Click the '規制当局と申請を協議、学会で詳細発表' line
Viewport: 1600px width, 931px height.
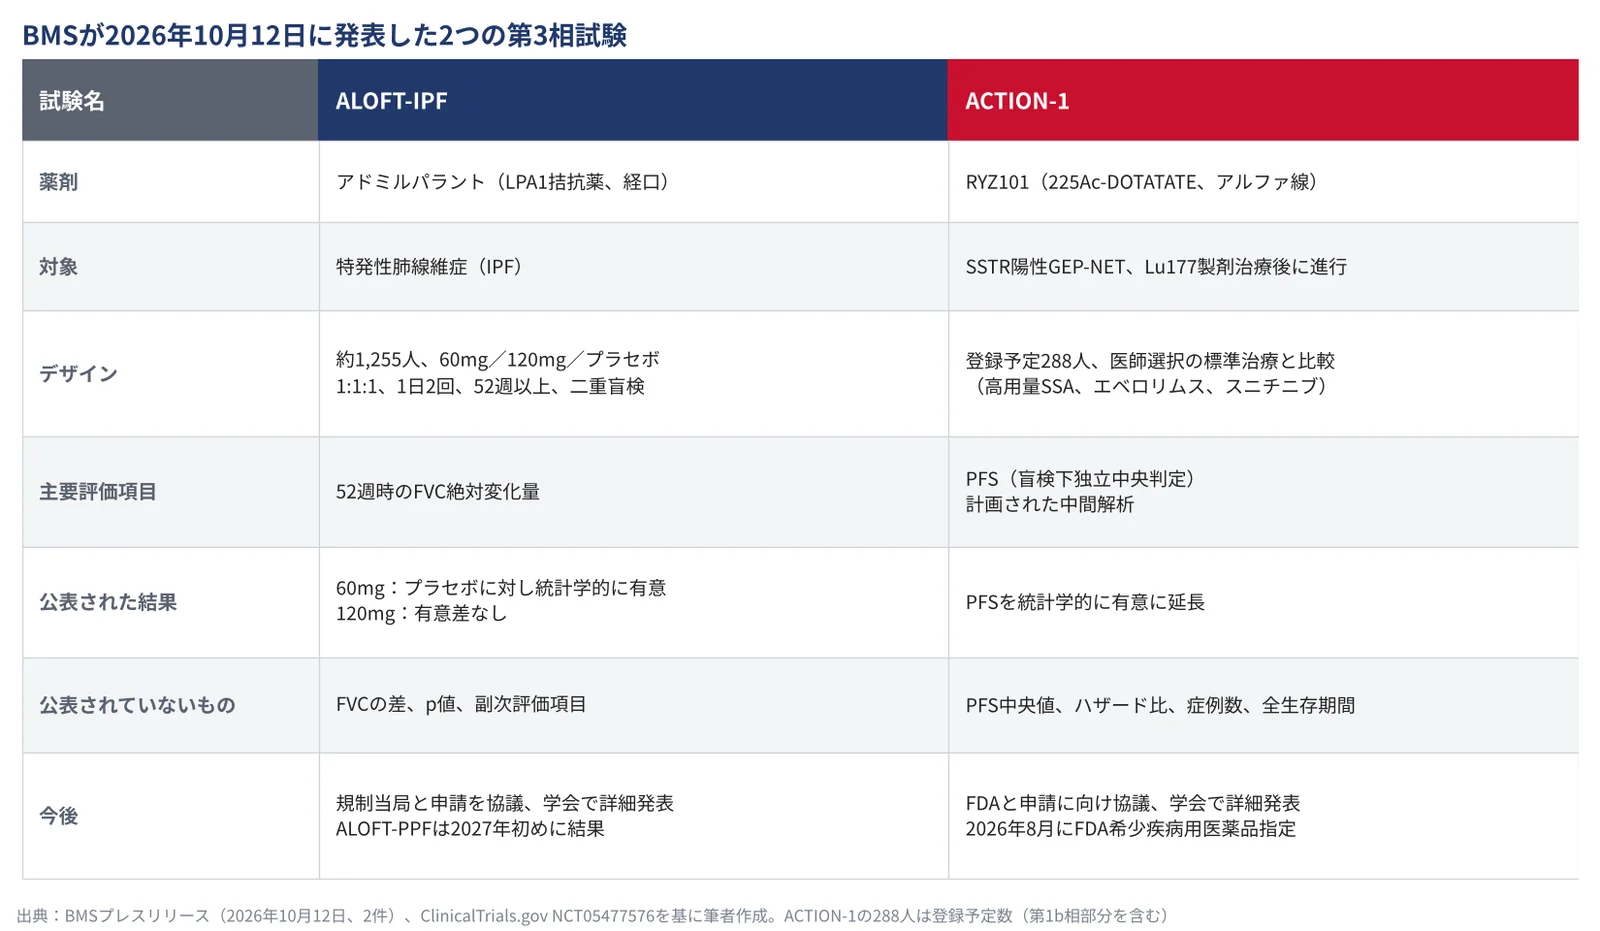click(x=505, y=803)
